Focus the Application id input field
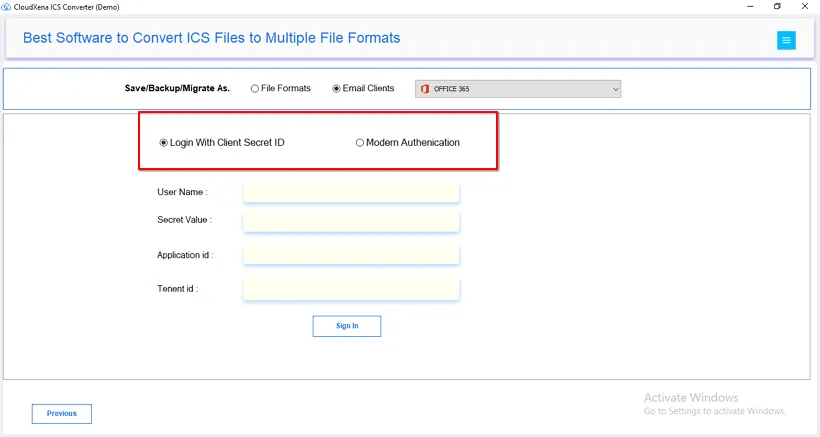The image size is (820, 437). [x=351, y=255]
